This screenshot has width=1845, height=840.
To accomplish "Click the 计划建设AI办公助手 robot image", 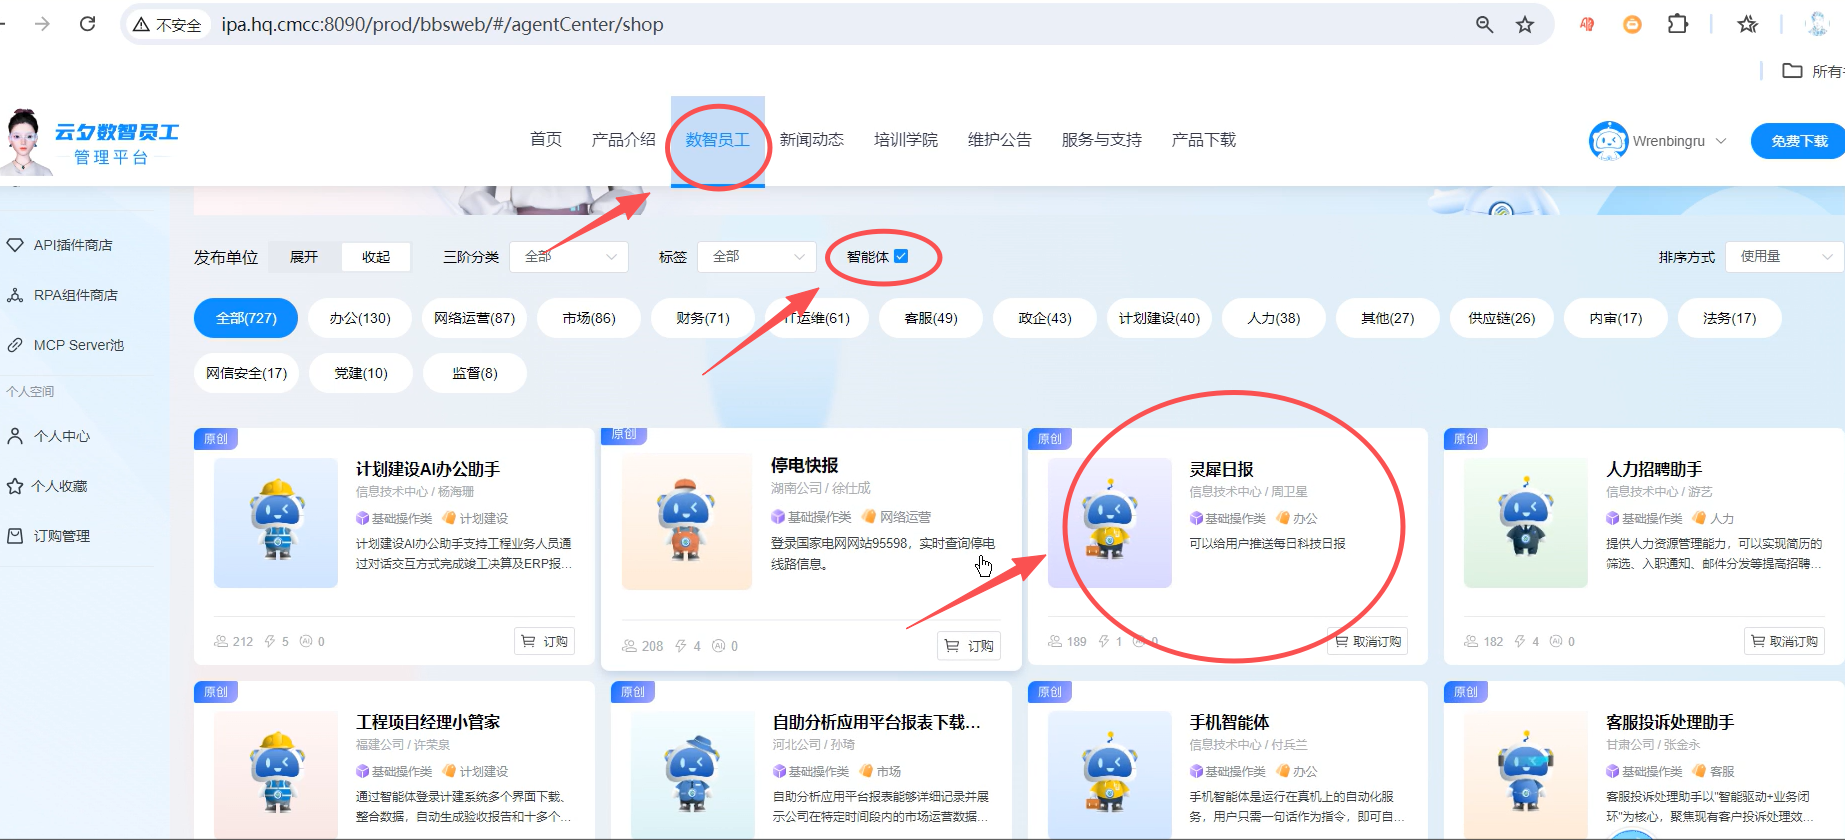I will 276,522.
